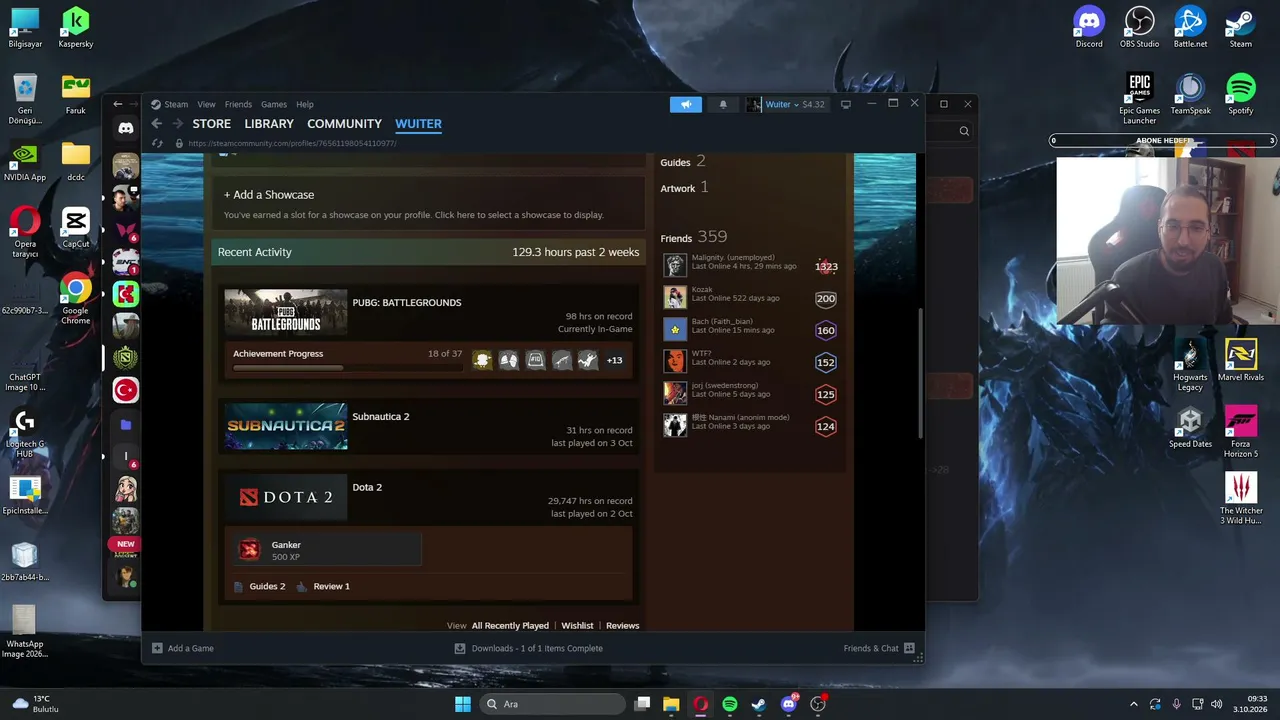Open Epic Games Launcher shortcut
Screen dimensions: 1280x720
pos(1140,98)
